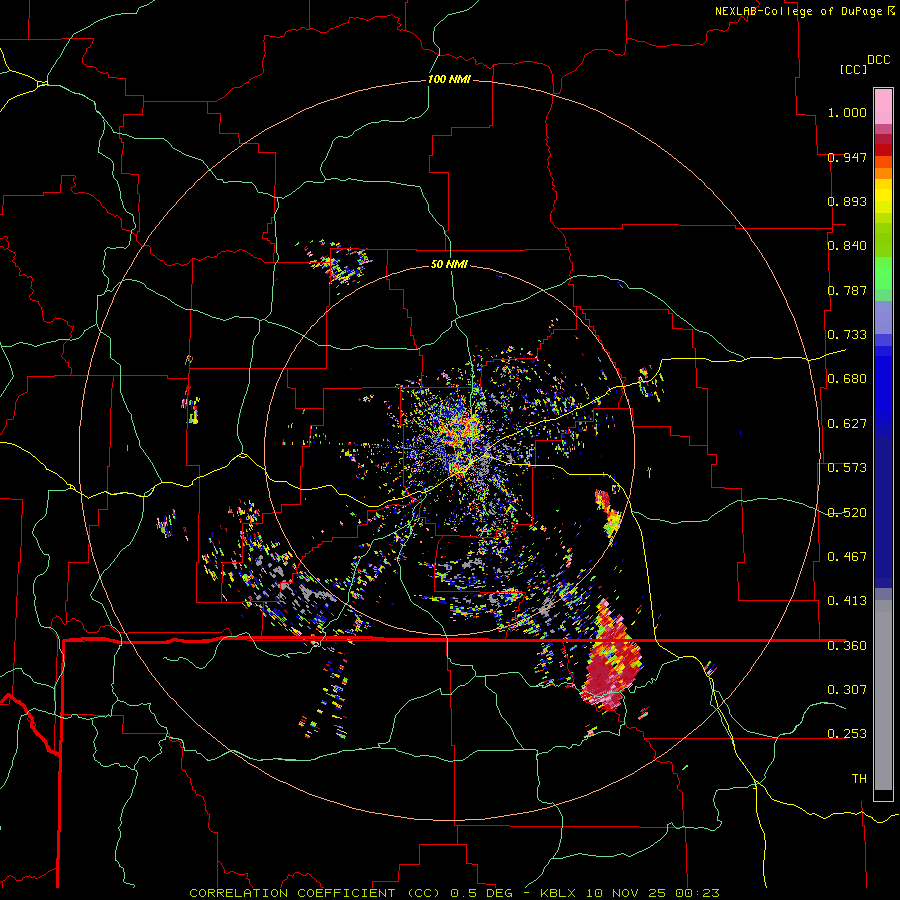Click the 0.787 scale value
900x900 pixels.
(x=847, y=290)
